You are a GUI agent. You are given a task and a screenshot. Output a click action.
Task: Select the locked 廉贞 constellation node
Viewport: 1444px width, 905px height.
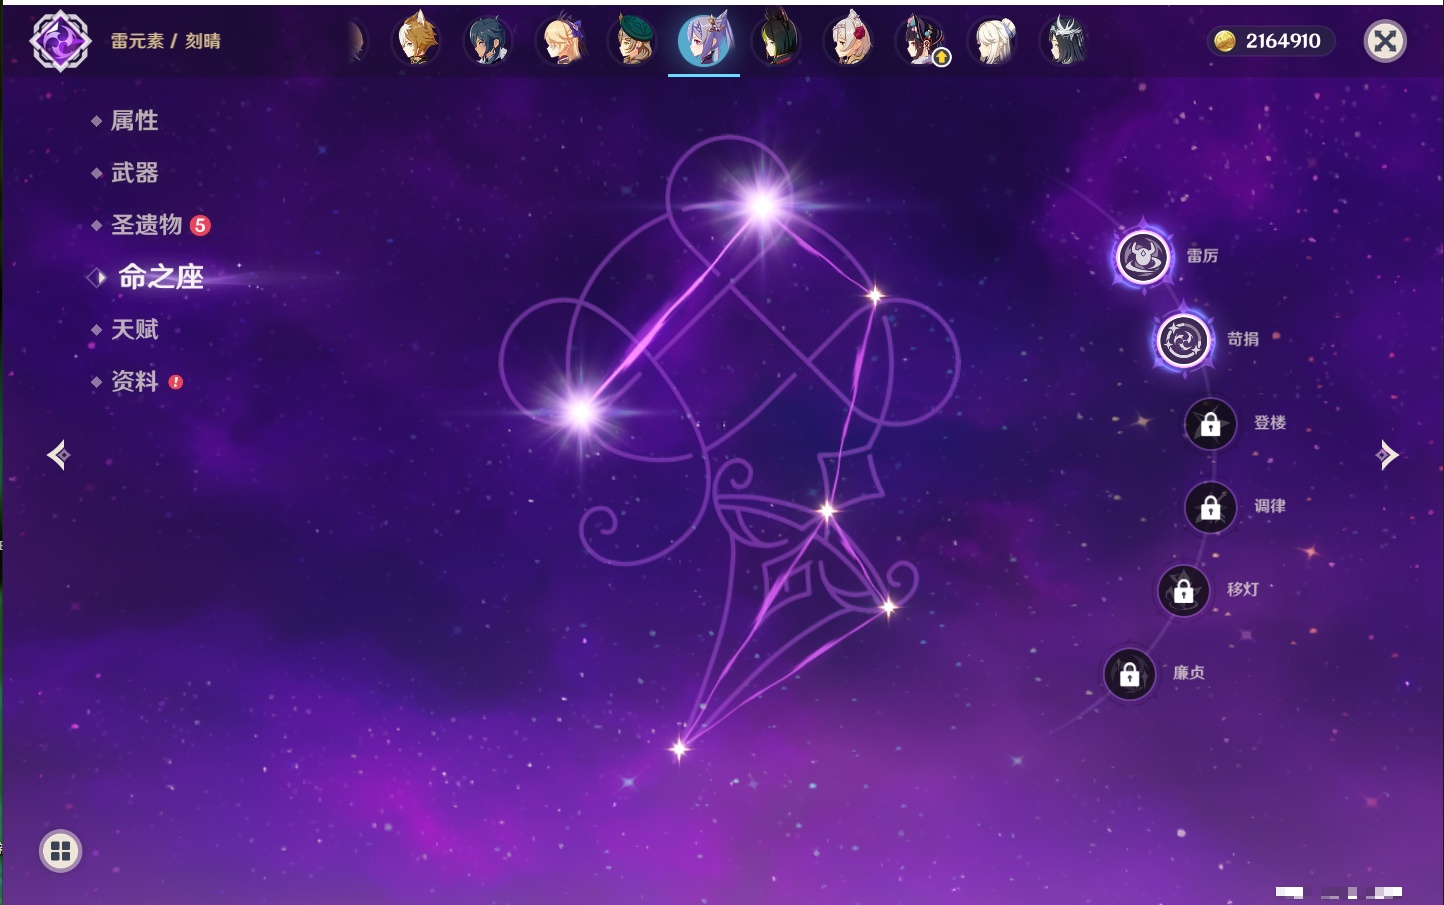coord(1130,674)
